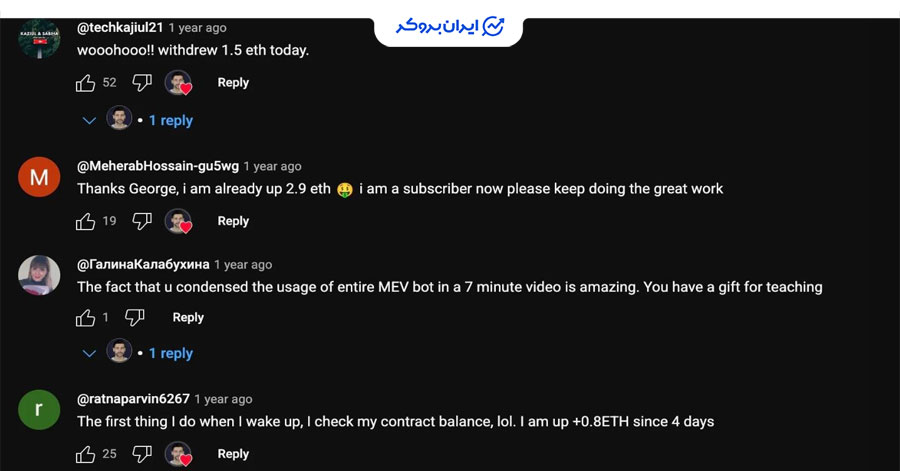Expand the reply under the MEV bot comment
Screen dimensions: 900x471
point(89,353)
